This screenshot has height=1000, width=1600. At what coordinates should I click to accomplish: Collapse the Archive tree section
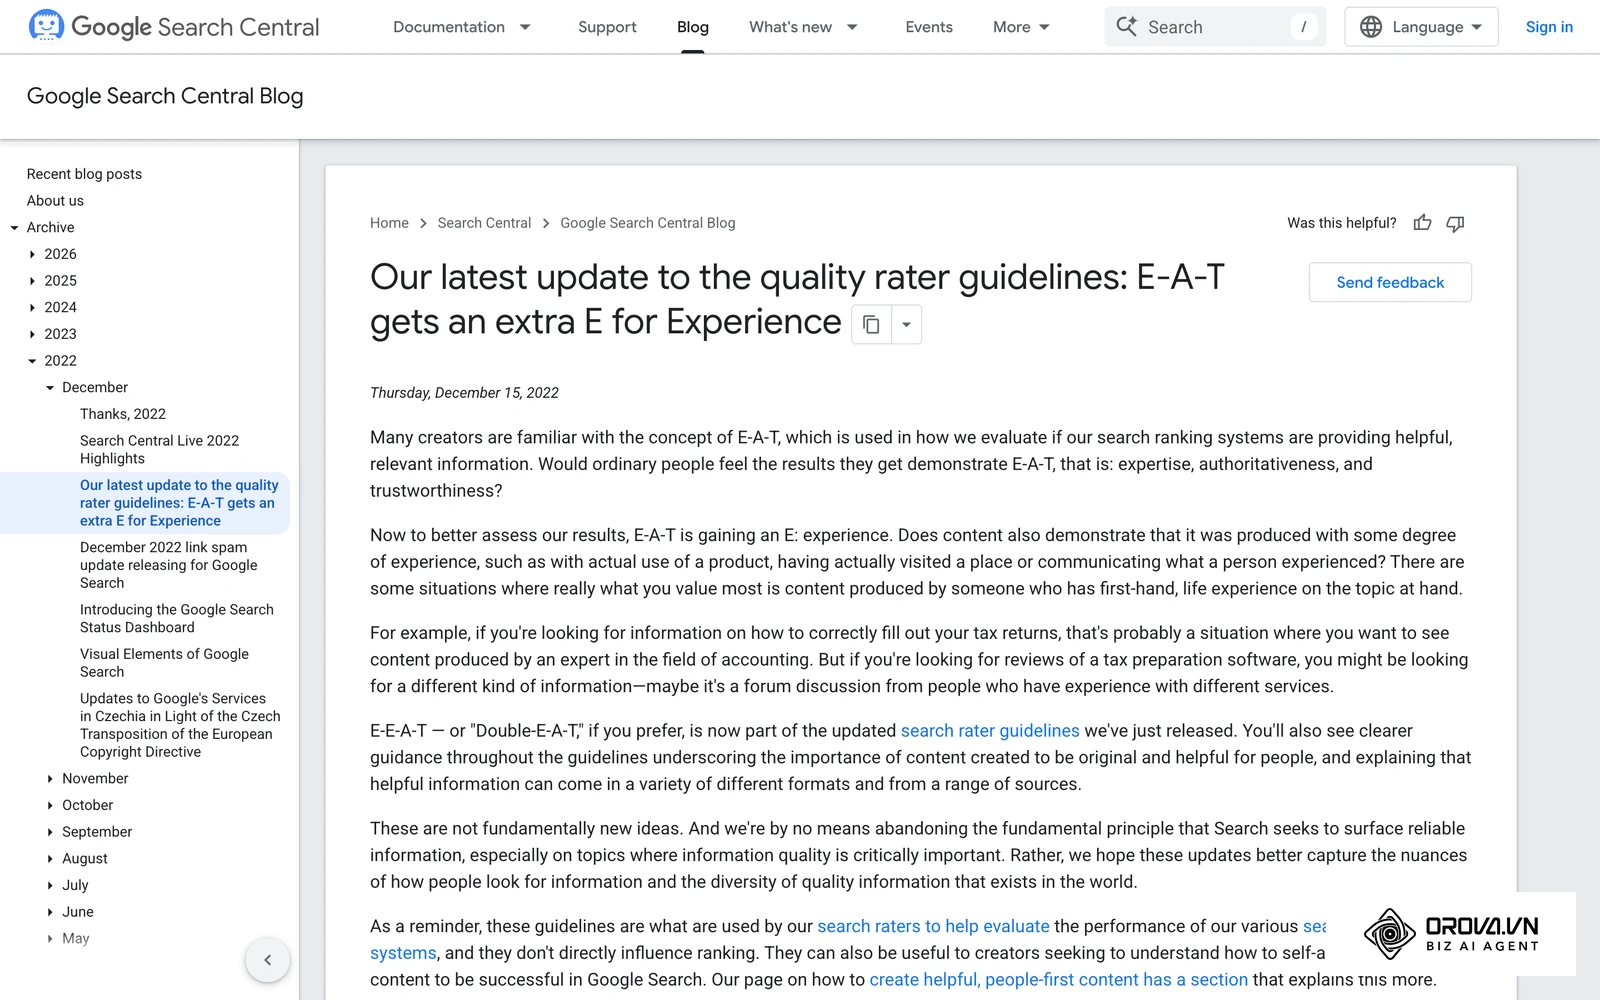[15, 228]
